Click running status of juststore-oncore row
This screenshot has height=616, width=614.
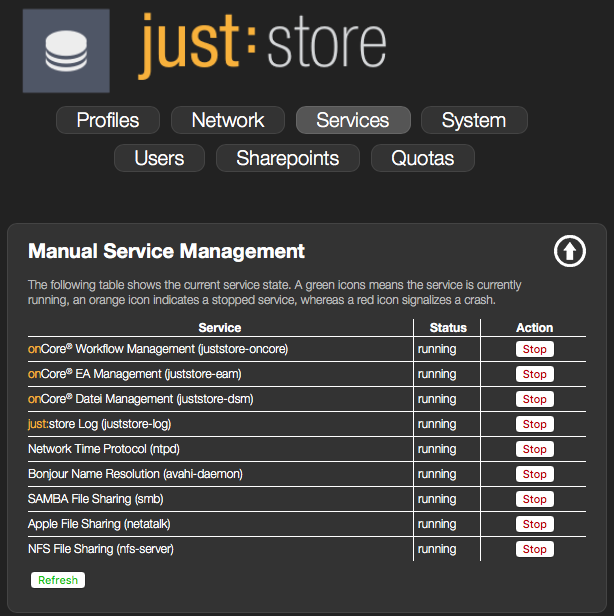pos(437,349)
